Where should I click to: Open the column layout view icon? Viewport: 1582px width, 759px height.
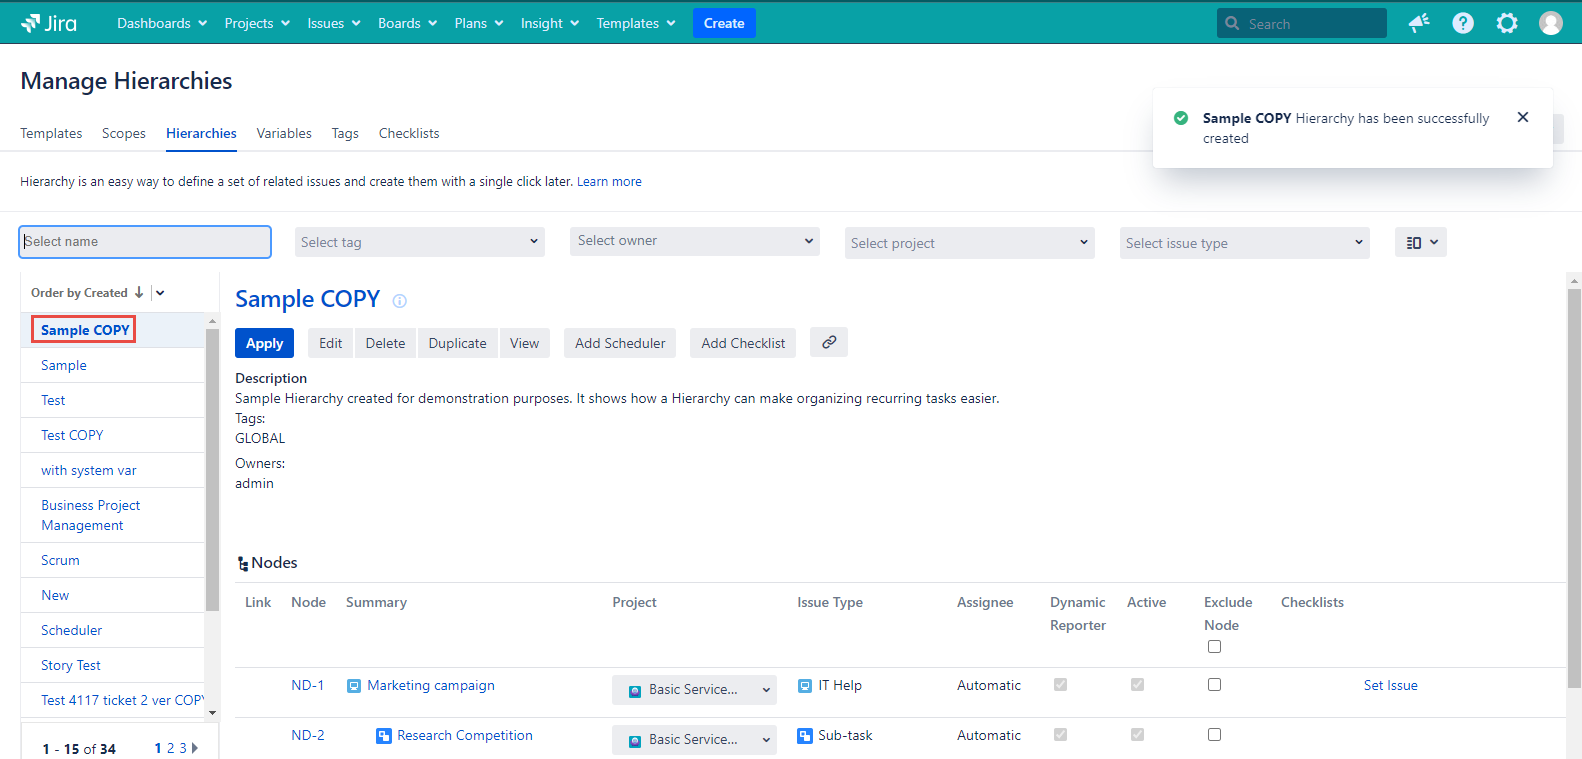pos(1420,242)
